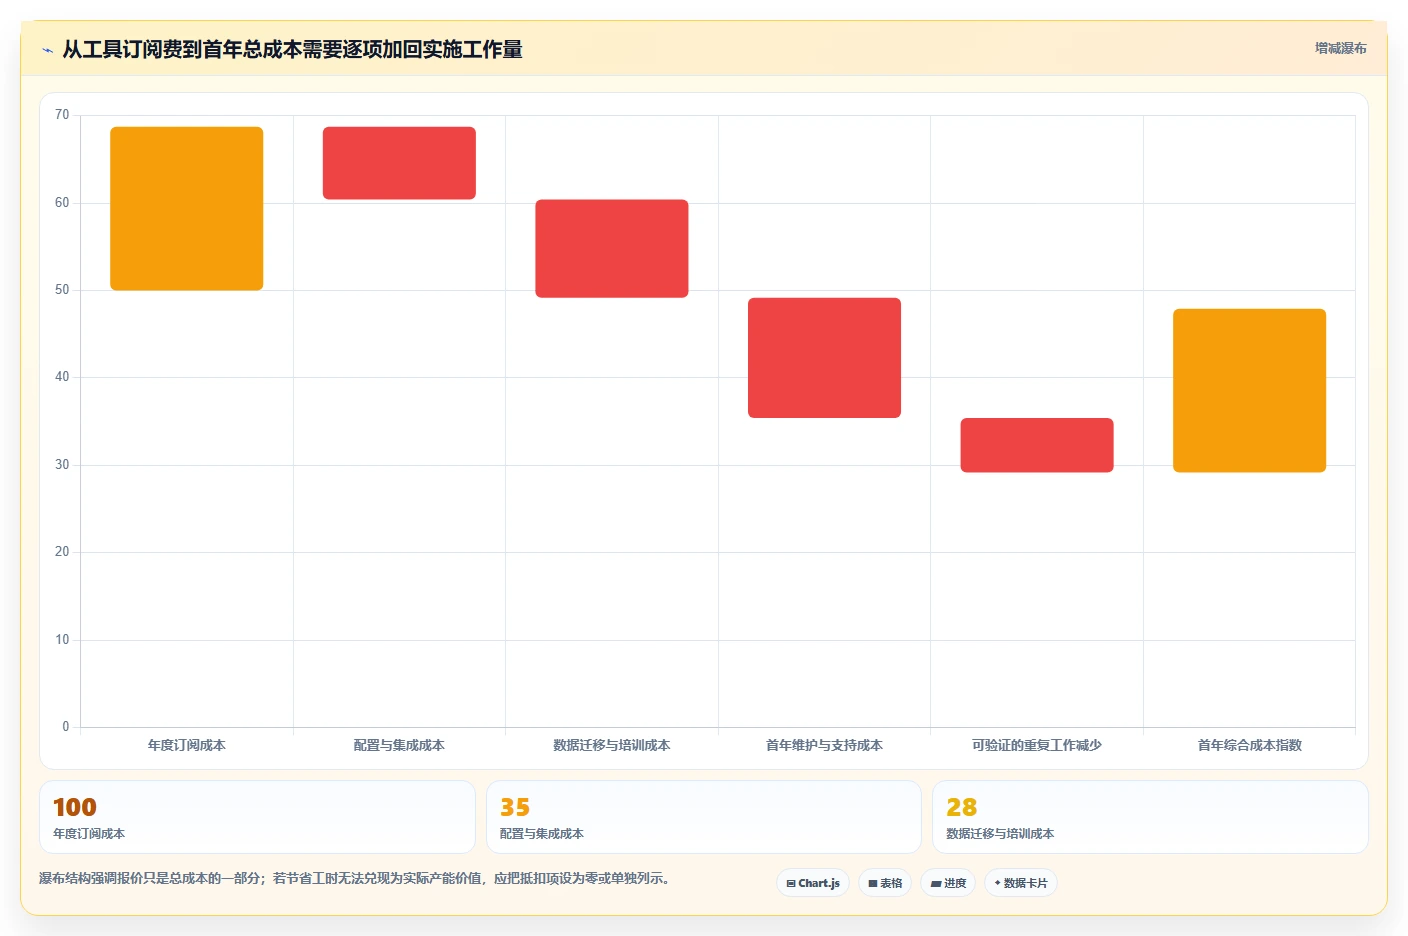Click the red 首年维护与支持成本 bar
This screenshot has width=1408, height=936.
tap(824, 358)
